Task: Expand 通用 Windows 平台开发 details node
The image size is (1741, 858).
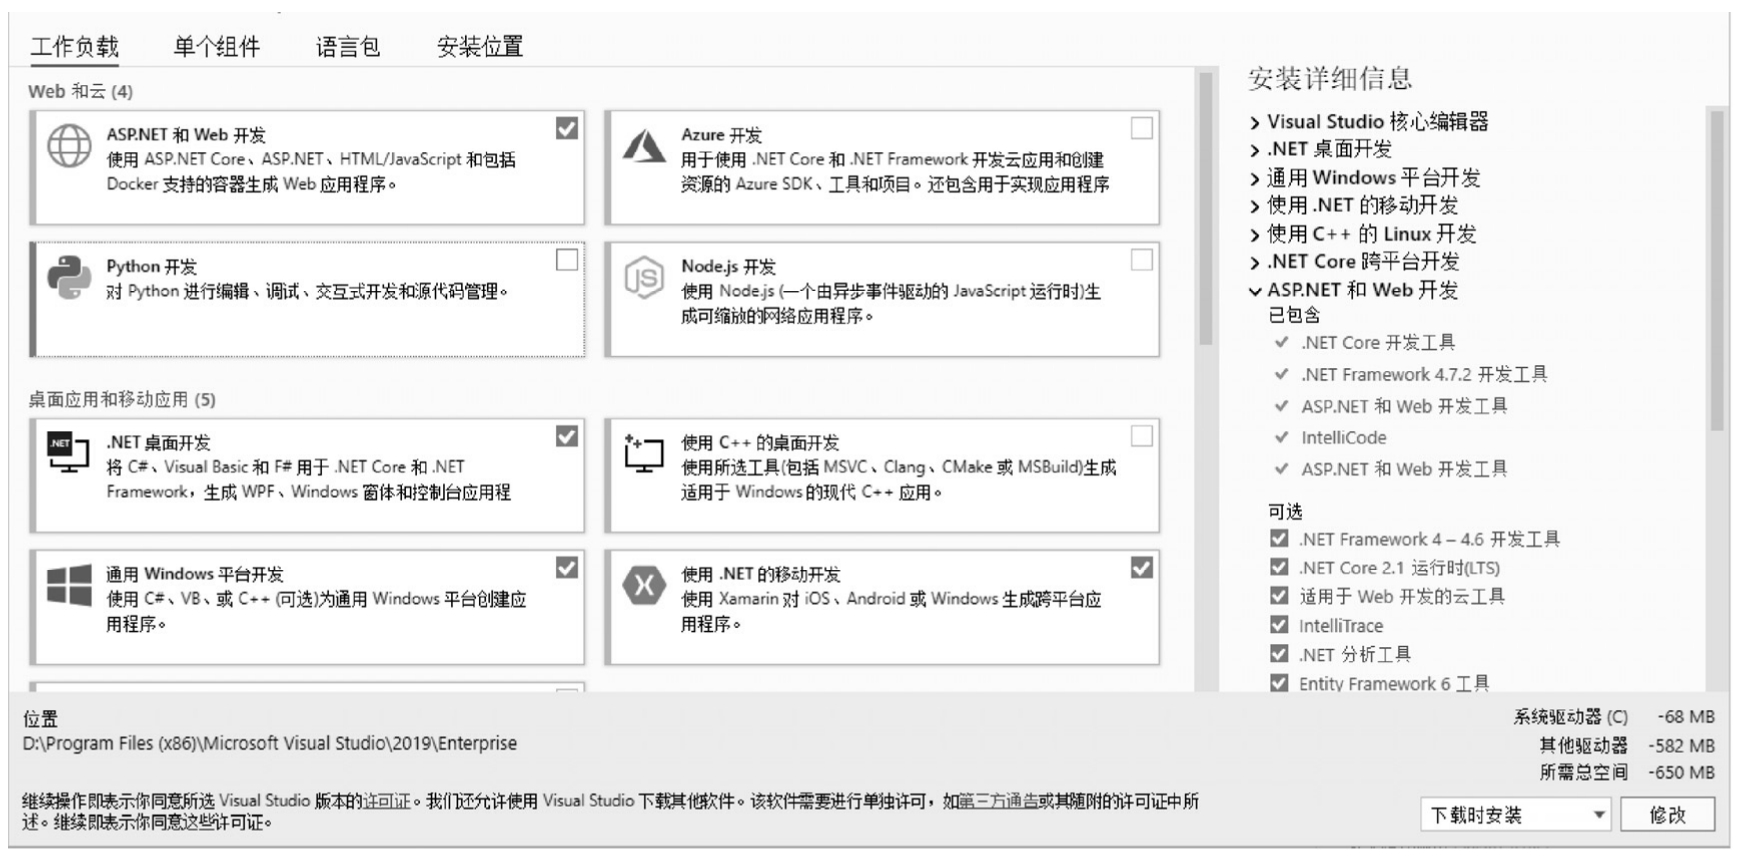Action: [x=1255, y=179]
